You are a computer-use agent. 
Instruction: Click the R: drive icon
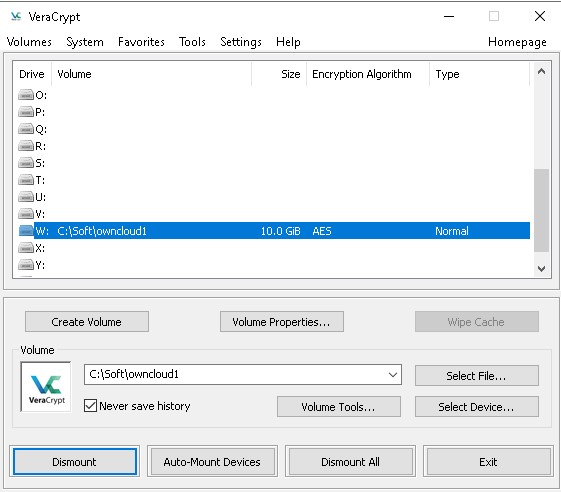[x=26, y=146]
